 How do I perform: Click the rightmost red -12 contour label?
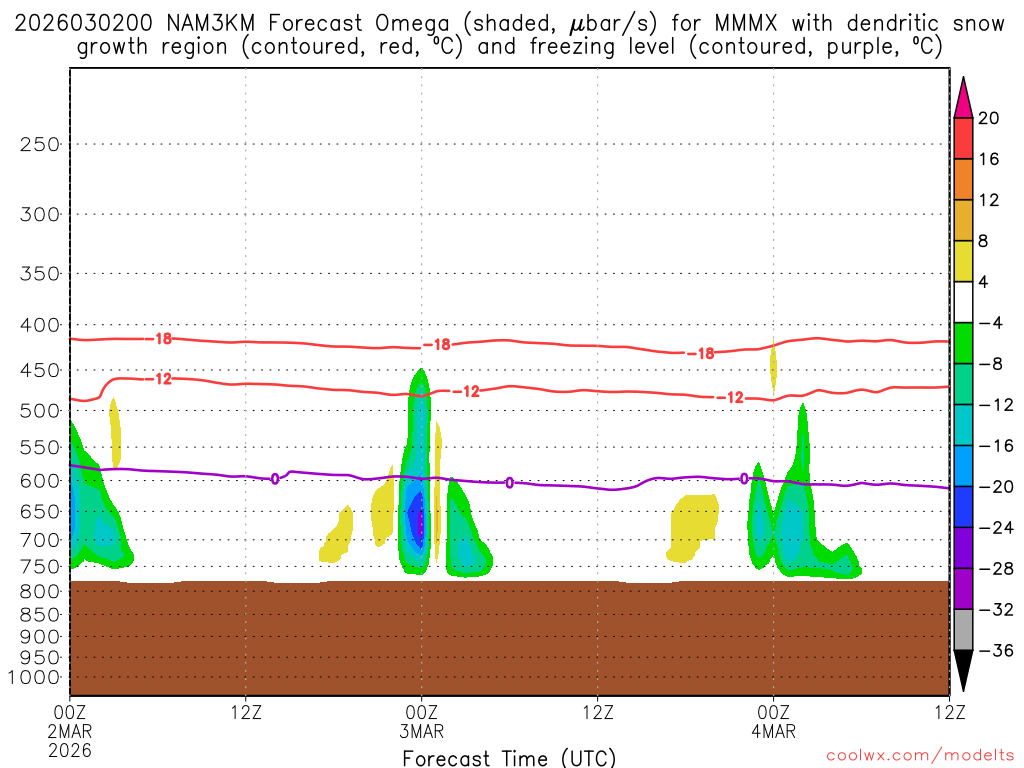tap(731, 397)
